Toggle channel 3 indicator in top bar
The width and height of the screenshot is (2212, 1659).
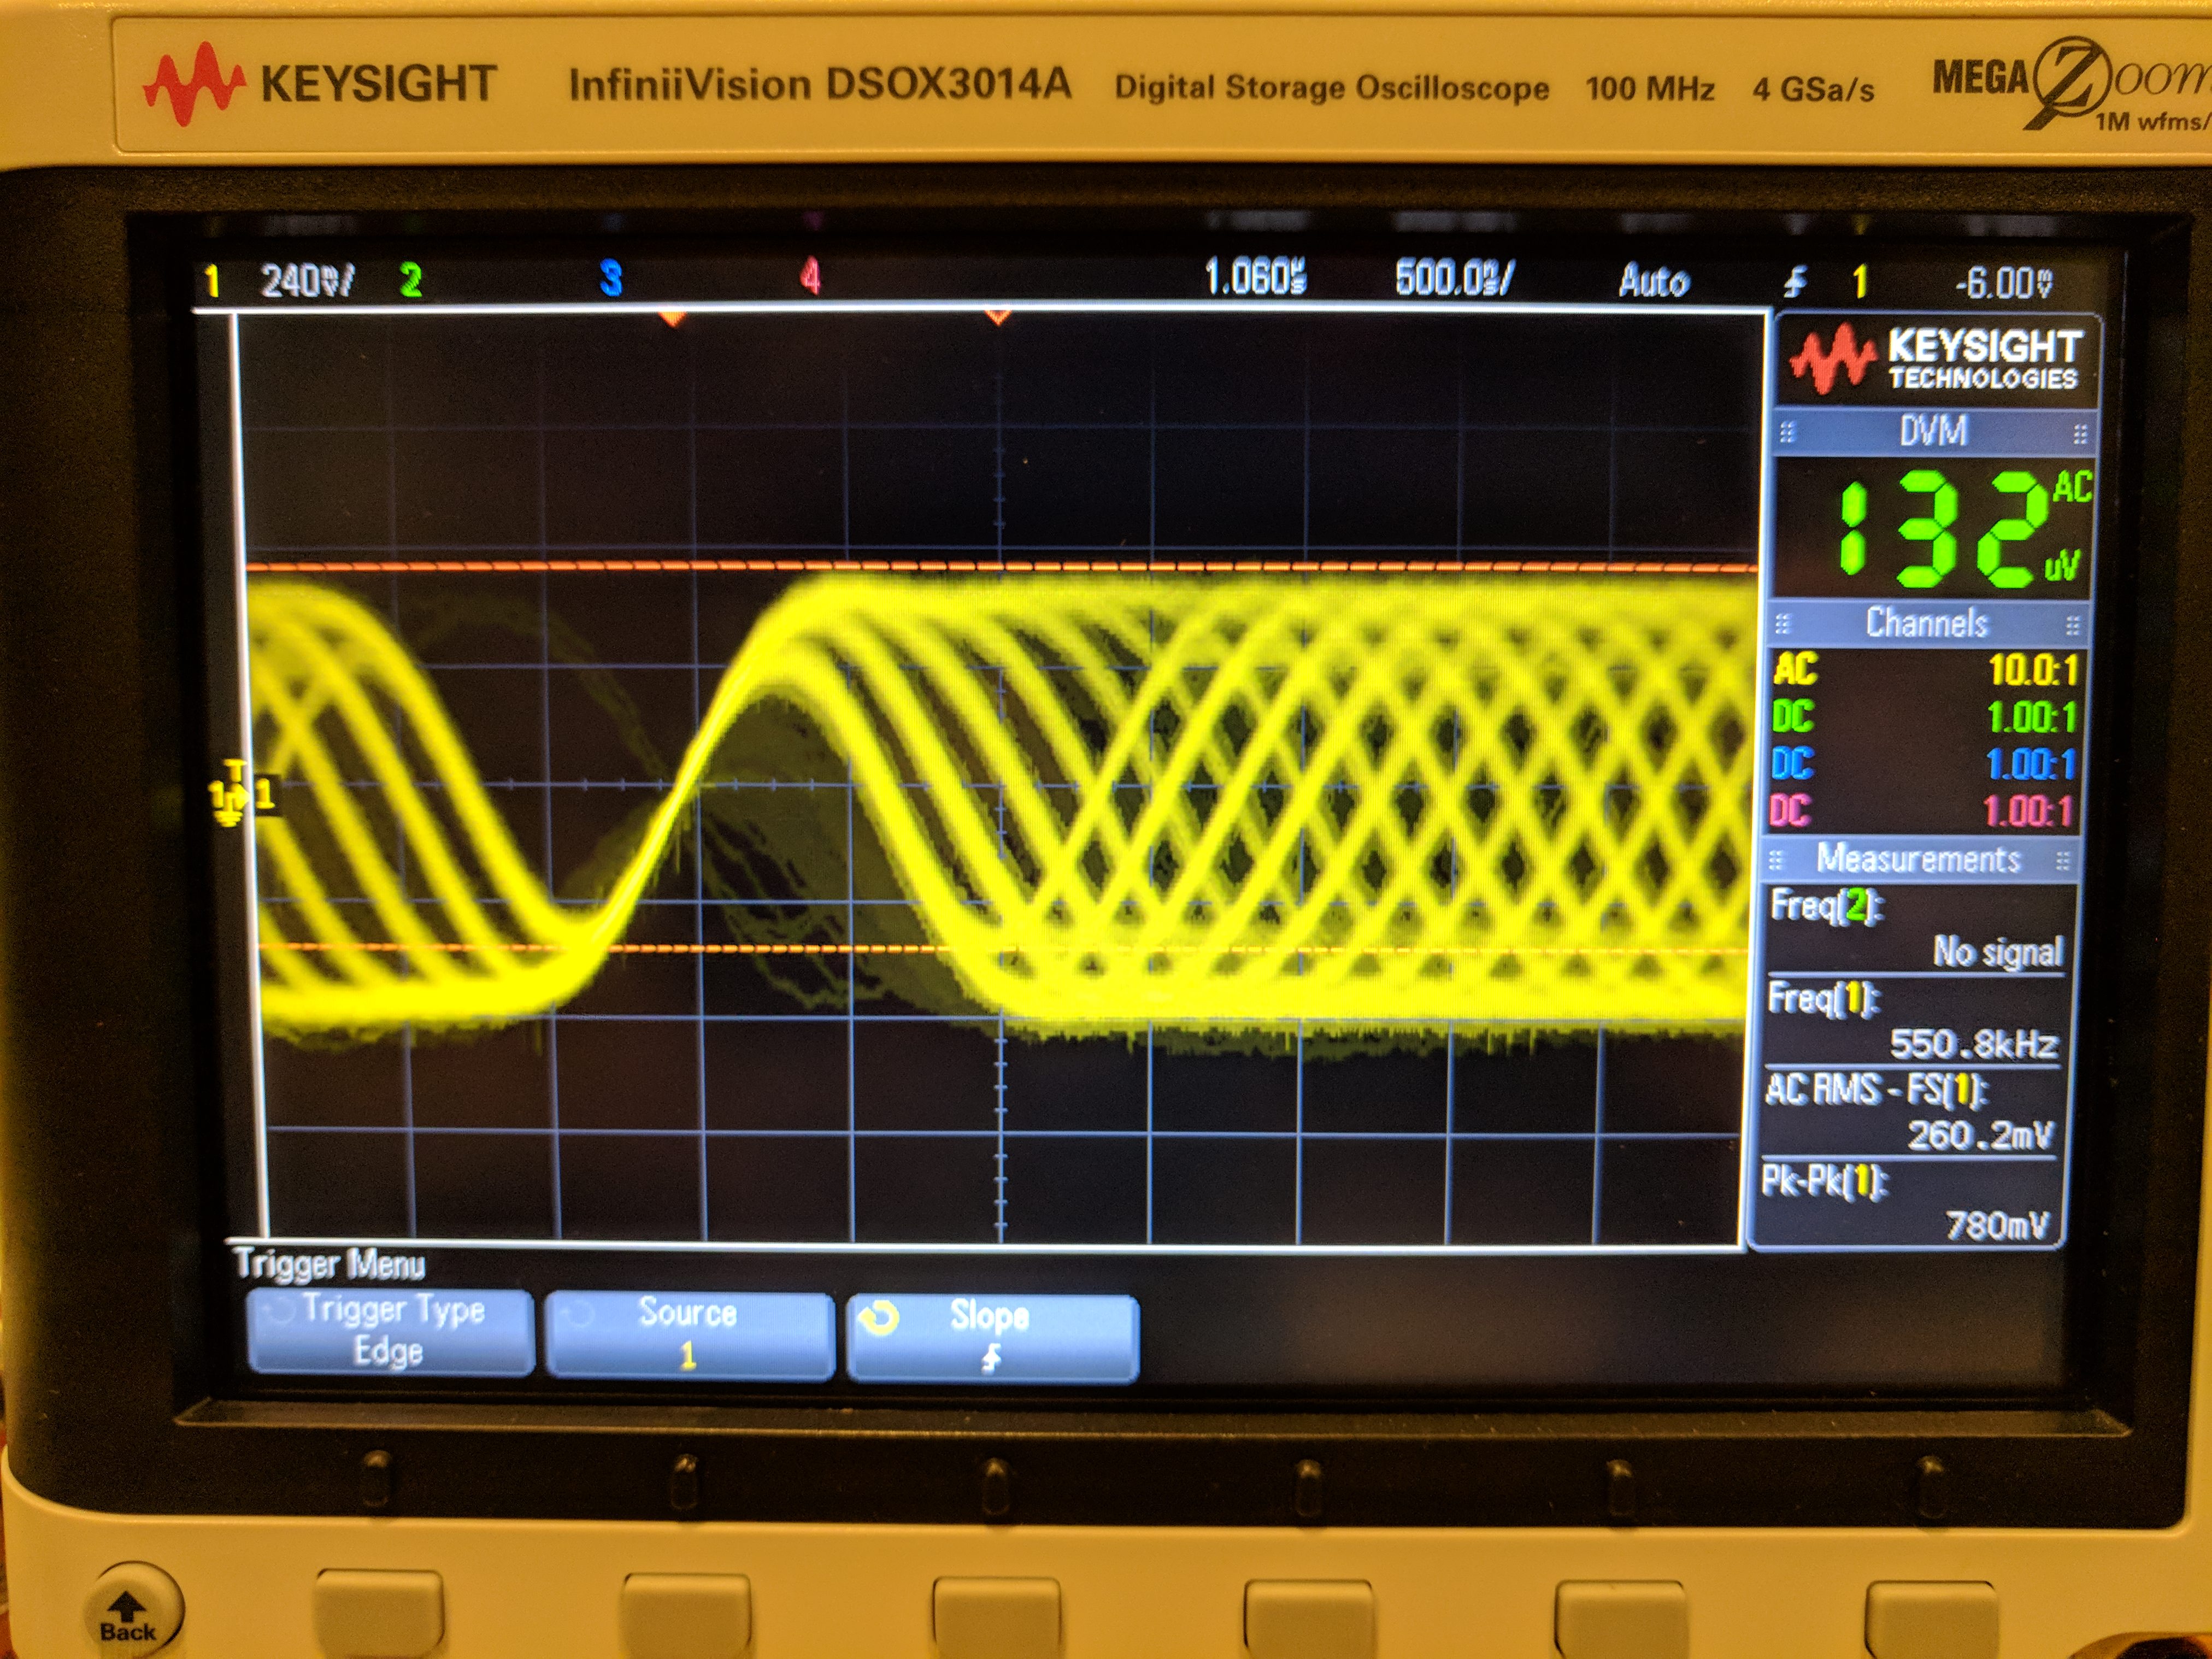pos(610,278)
